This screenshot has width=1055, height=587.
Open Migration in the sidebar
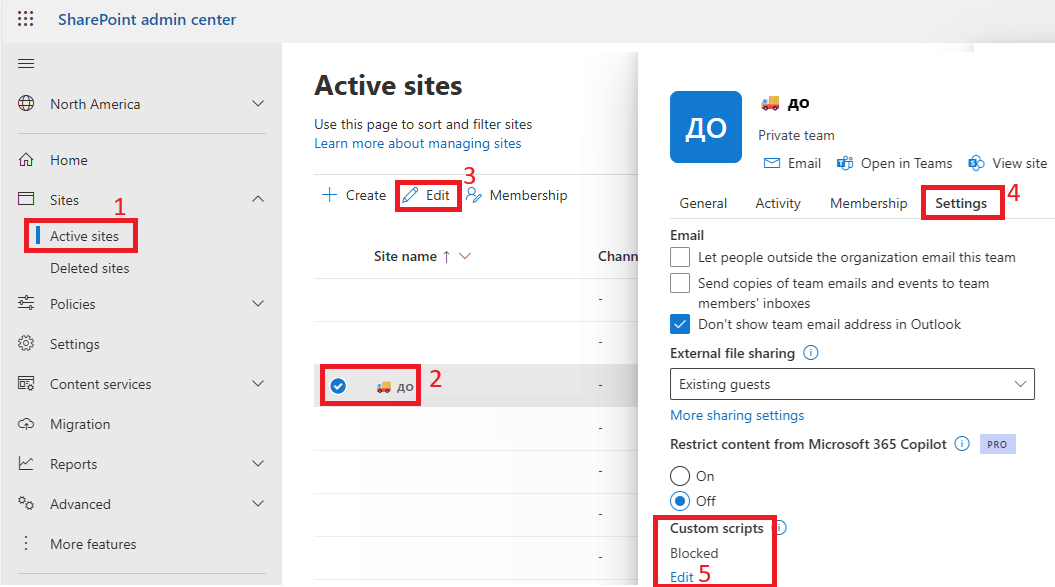tap(80, 424)
